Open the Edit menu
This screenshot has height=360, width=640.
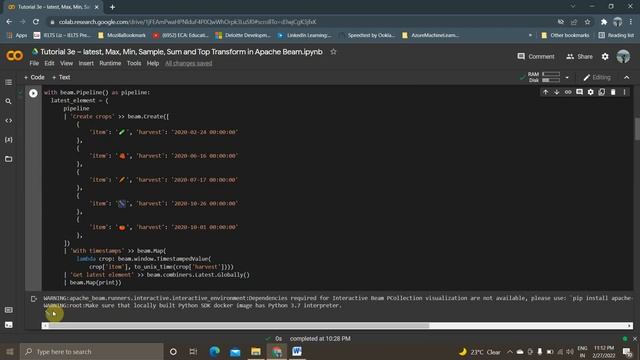click(49, 63)
